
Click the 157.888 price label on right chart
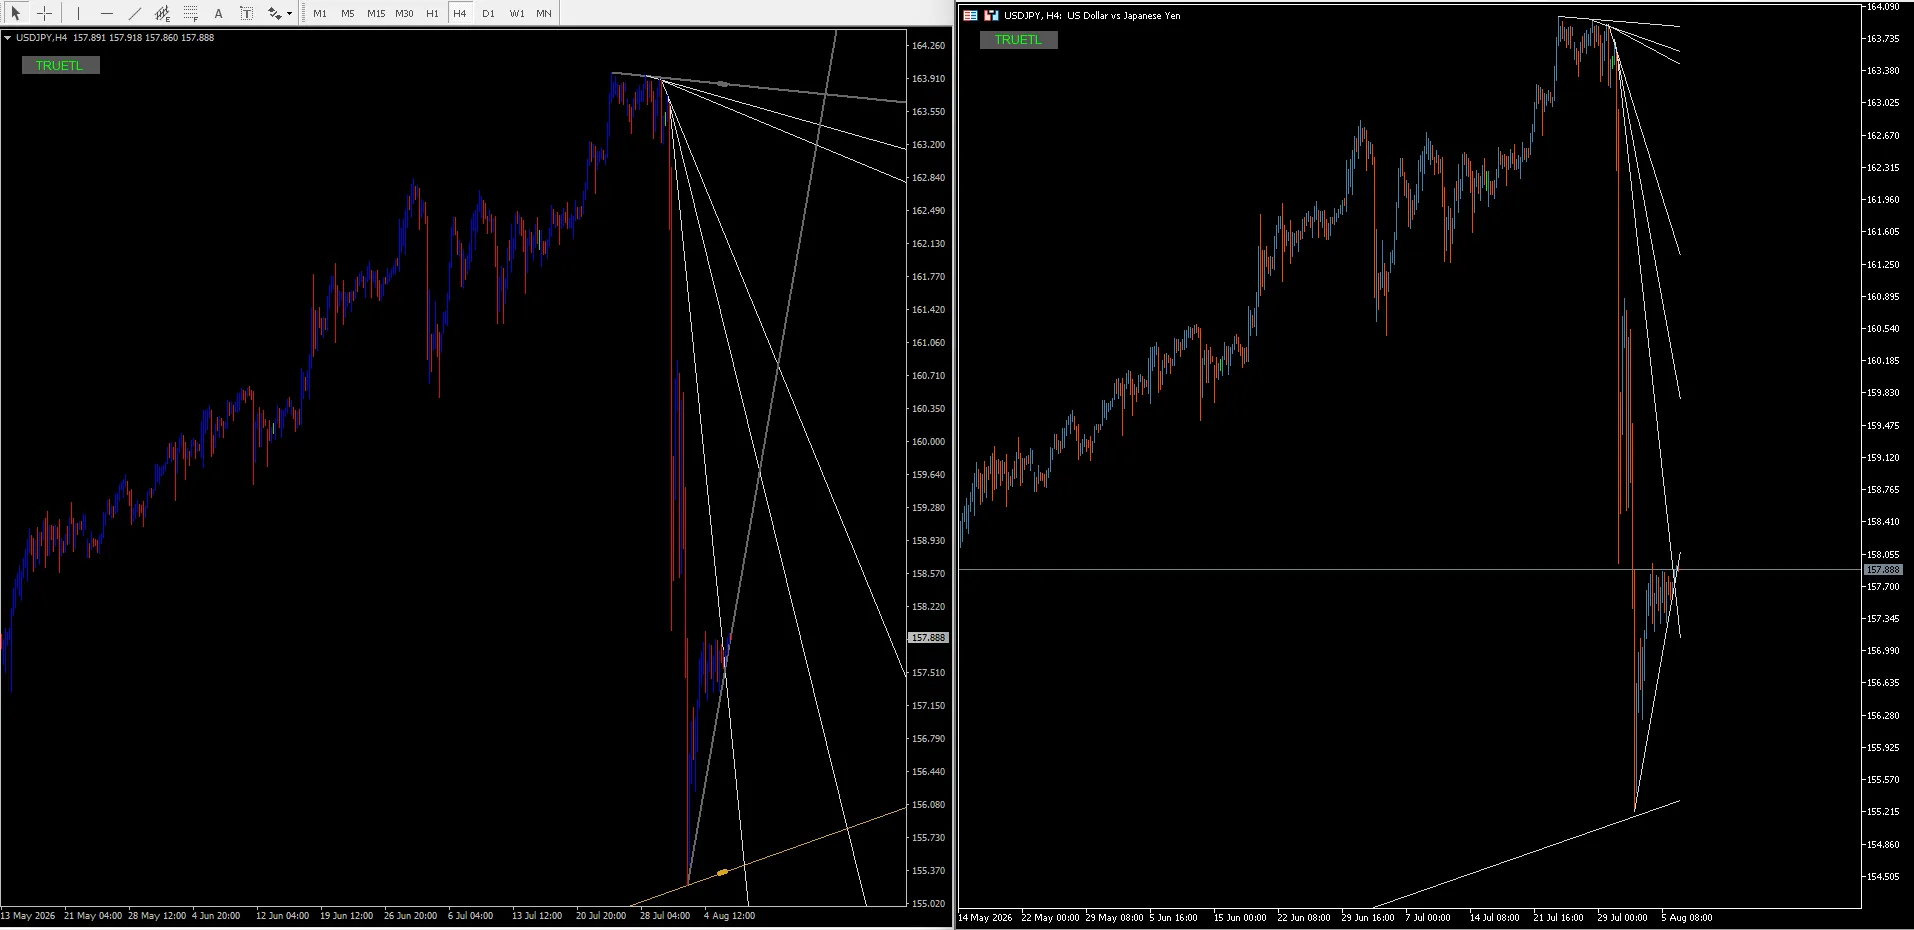1883,570
